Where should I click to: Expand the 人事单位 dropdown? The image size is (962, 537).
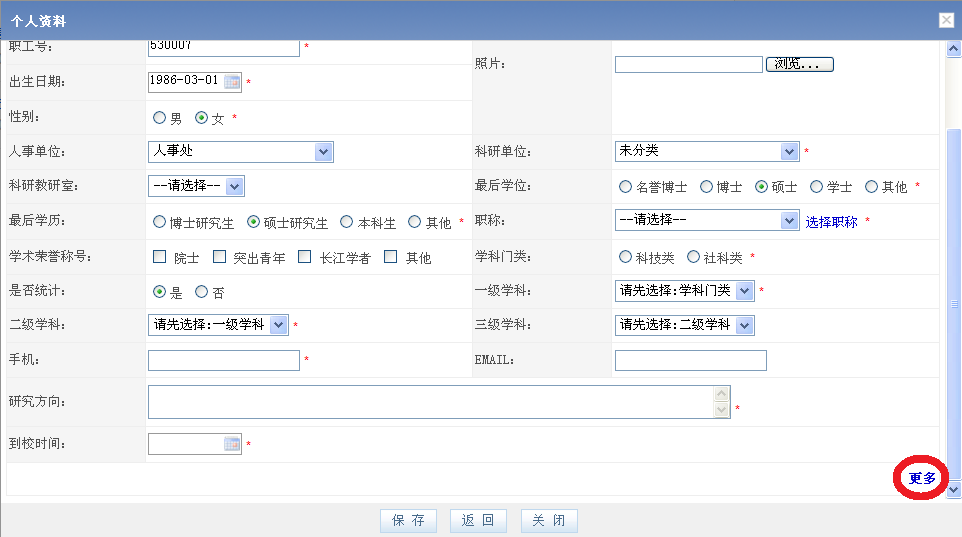pyautogui.click(x=323, y=152)
